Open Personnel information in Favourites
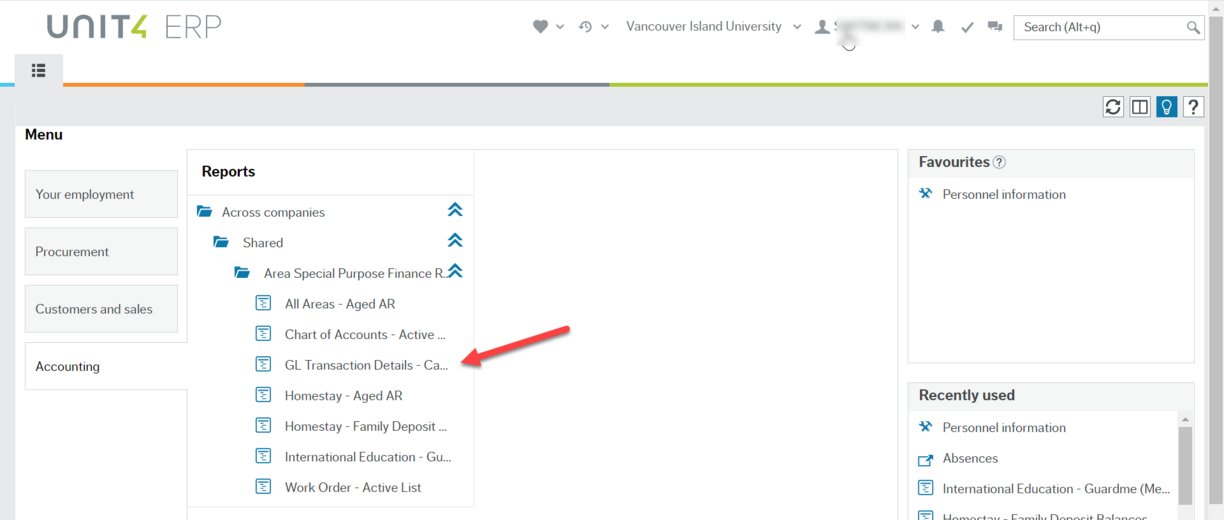The width and height of the screenshot is (1224, 520). tap(1004, 194)
